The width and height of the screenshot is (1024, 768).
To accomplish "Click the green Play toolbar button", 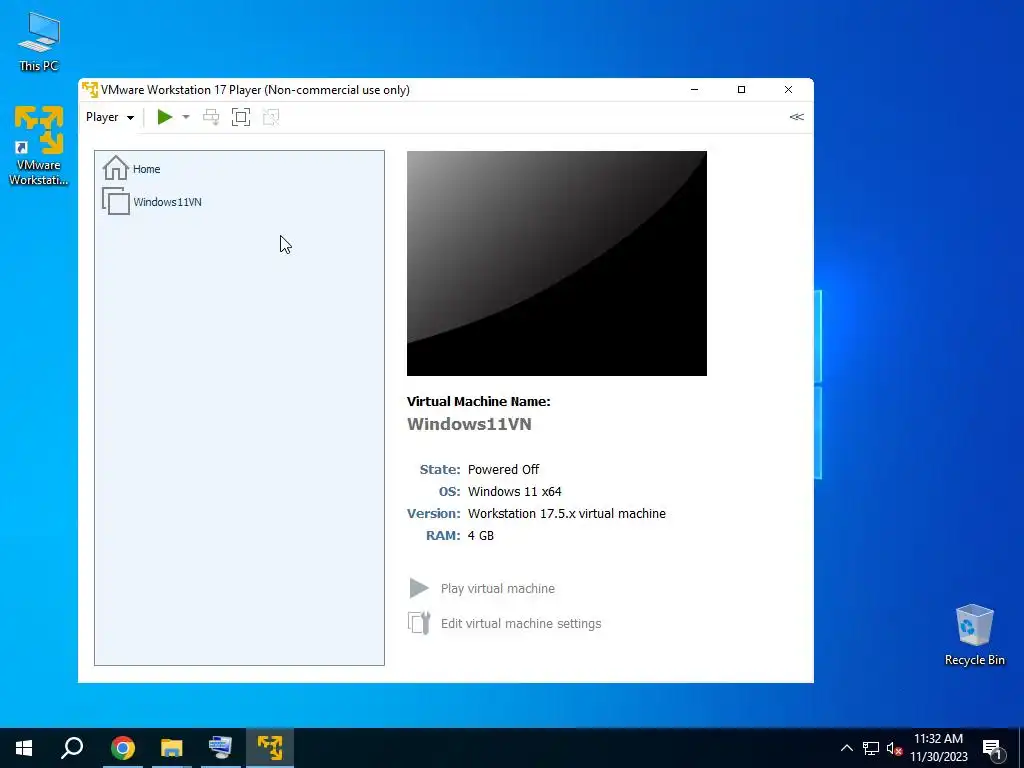I will (165, 117).
